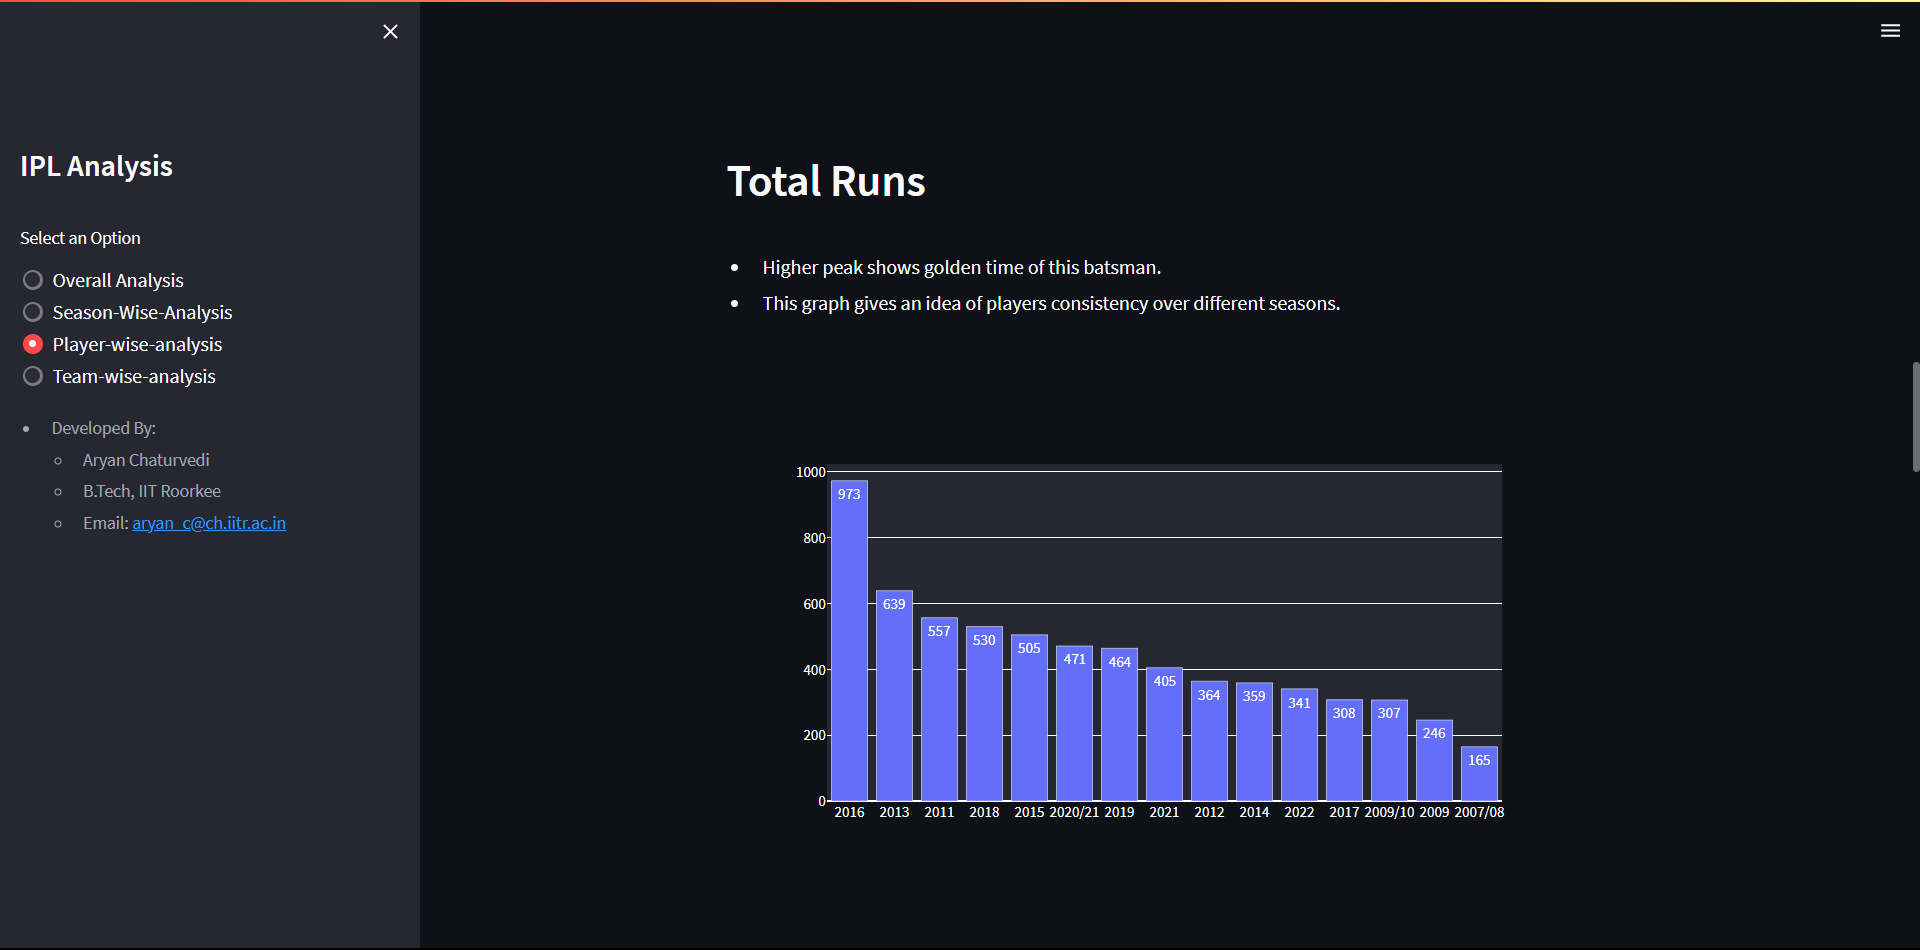1920x950 pixels.
Task: Click the IPL Analysis sidebar title
Action: click(x=96, y=166)
